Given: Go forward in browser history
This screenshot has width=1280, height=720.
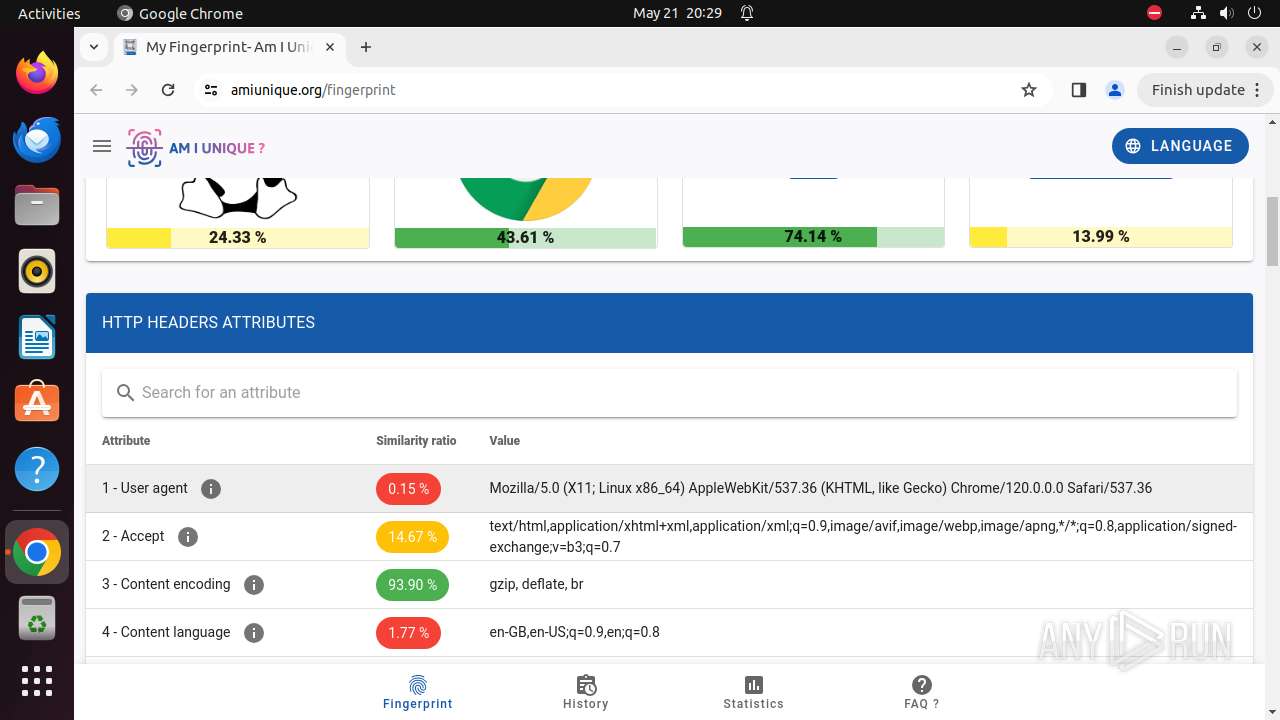Looking at the screenshot, I should 132,90.
